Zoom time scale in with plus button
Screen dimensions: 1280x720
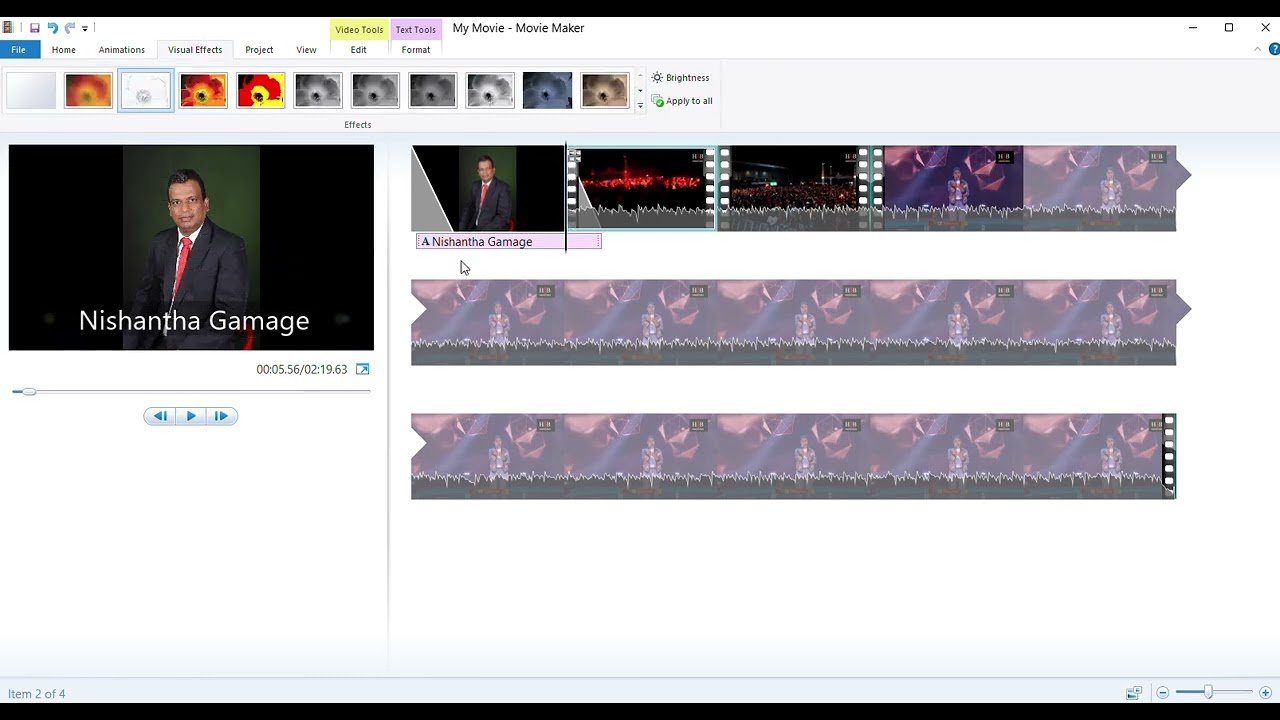1265,693
